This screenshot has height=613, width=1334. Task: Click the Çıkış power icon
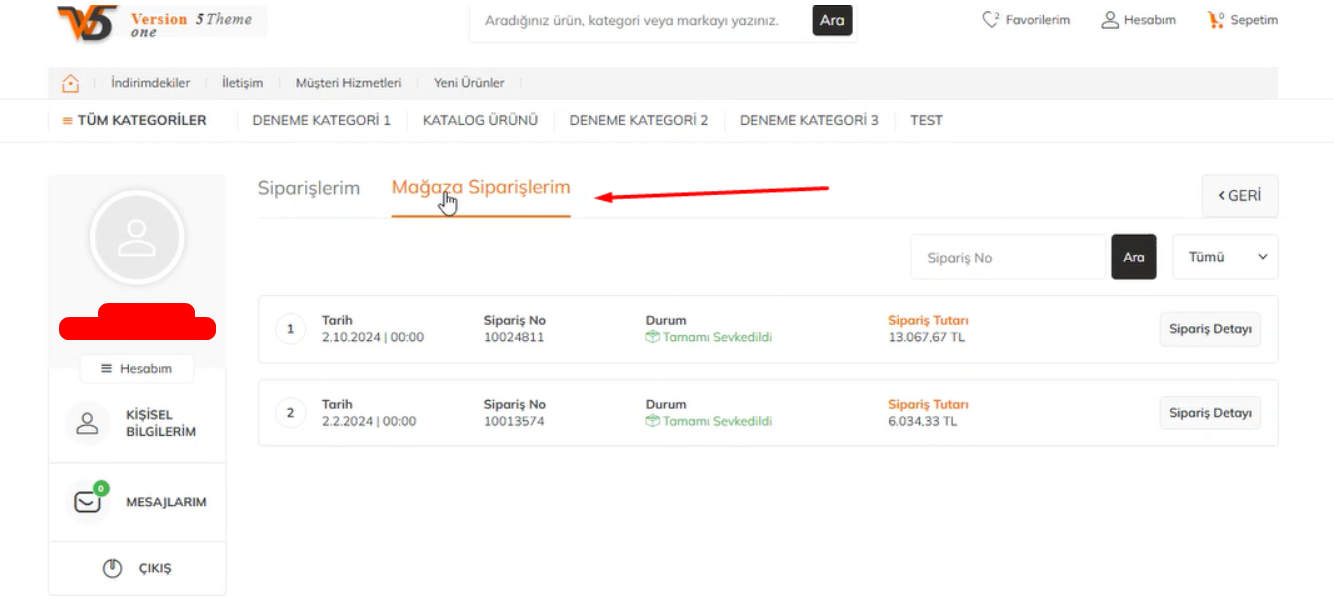coord(113,568)
